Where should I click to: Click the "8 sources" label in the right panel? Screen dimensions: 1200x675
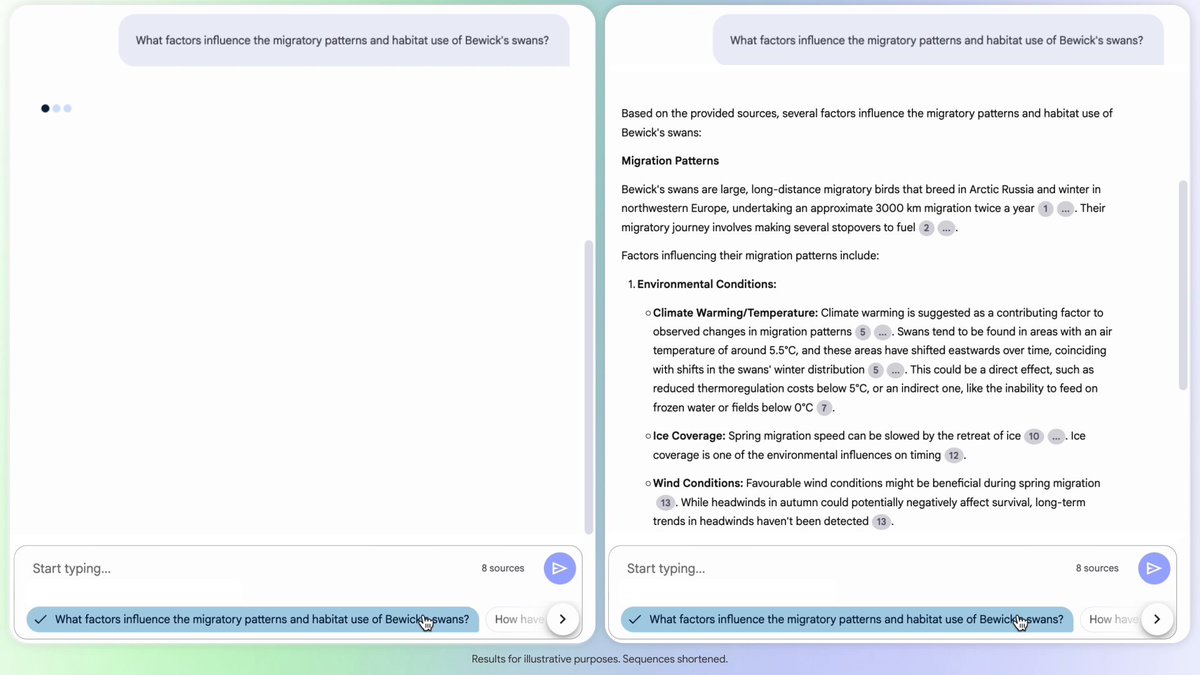tap(1097, 568)
